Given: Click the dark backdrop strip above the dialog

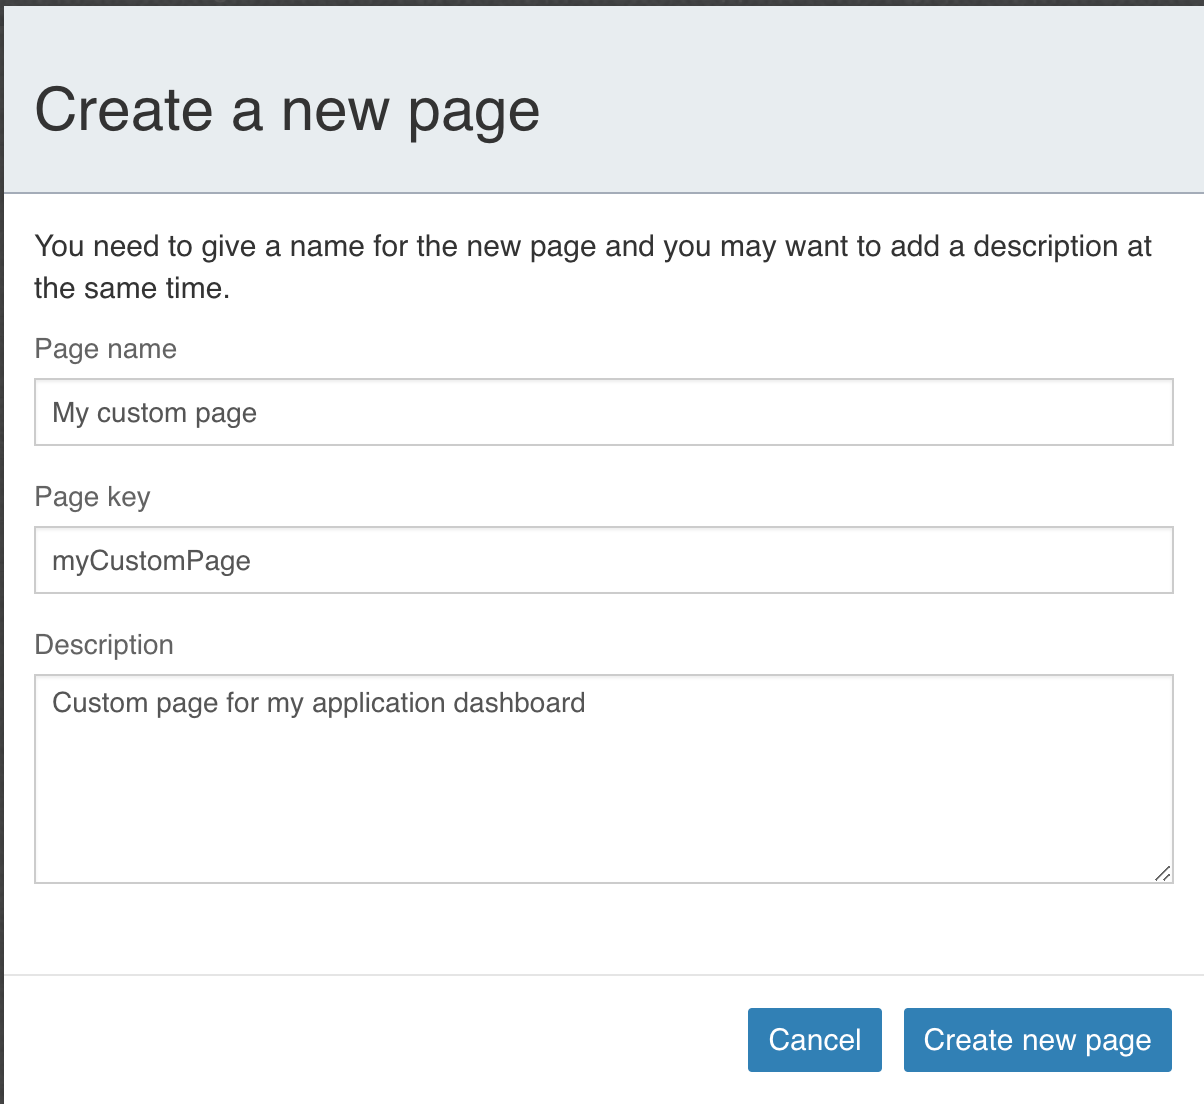Looking at the screenshot, I should (600, 2).
